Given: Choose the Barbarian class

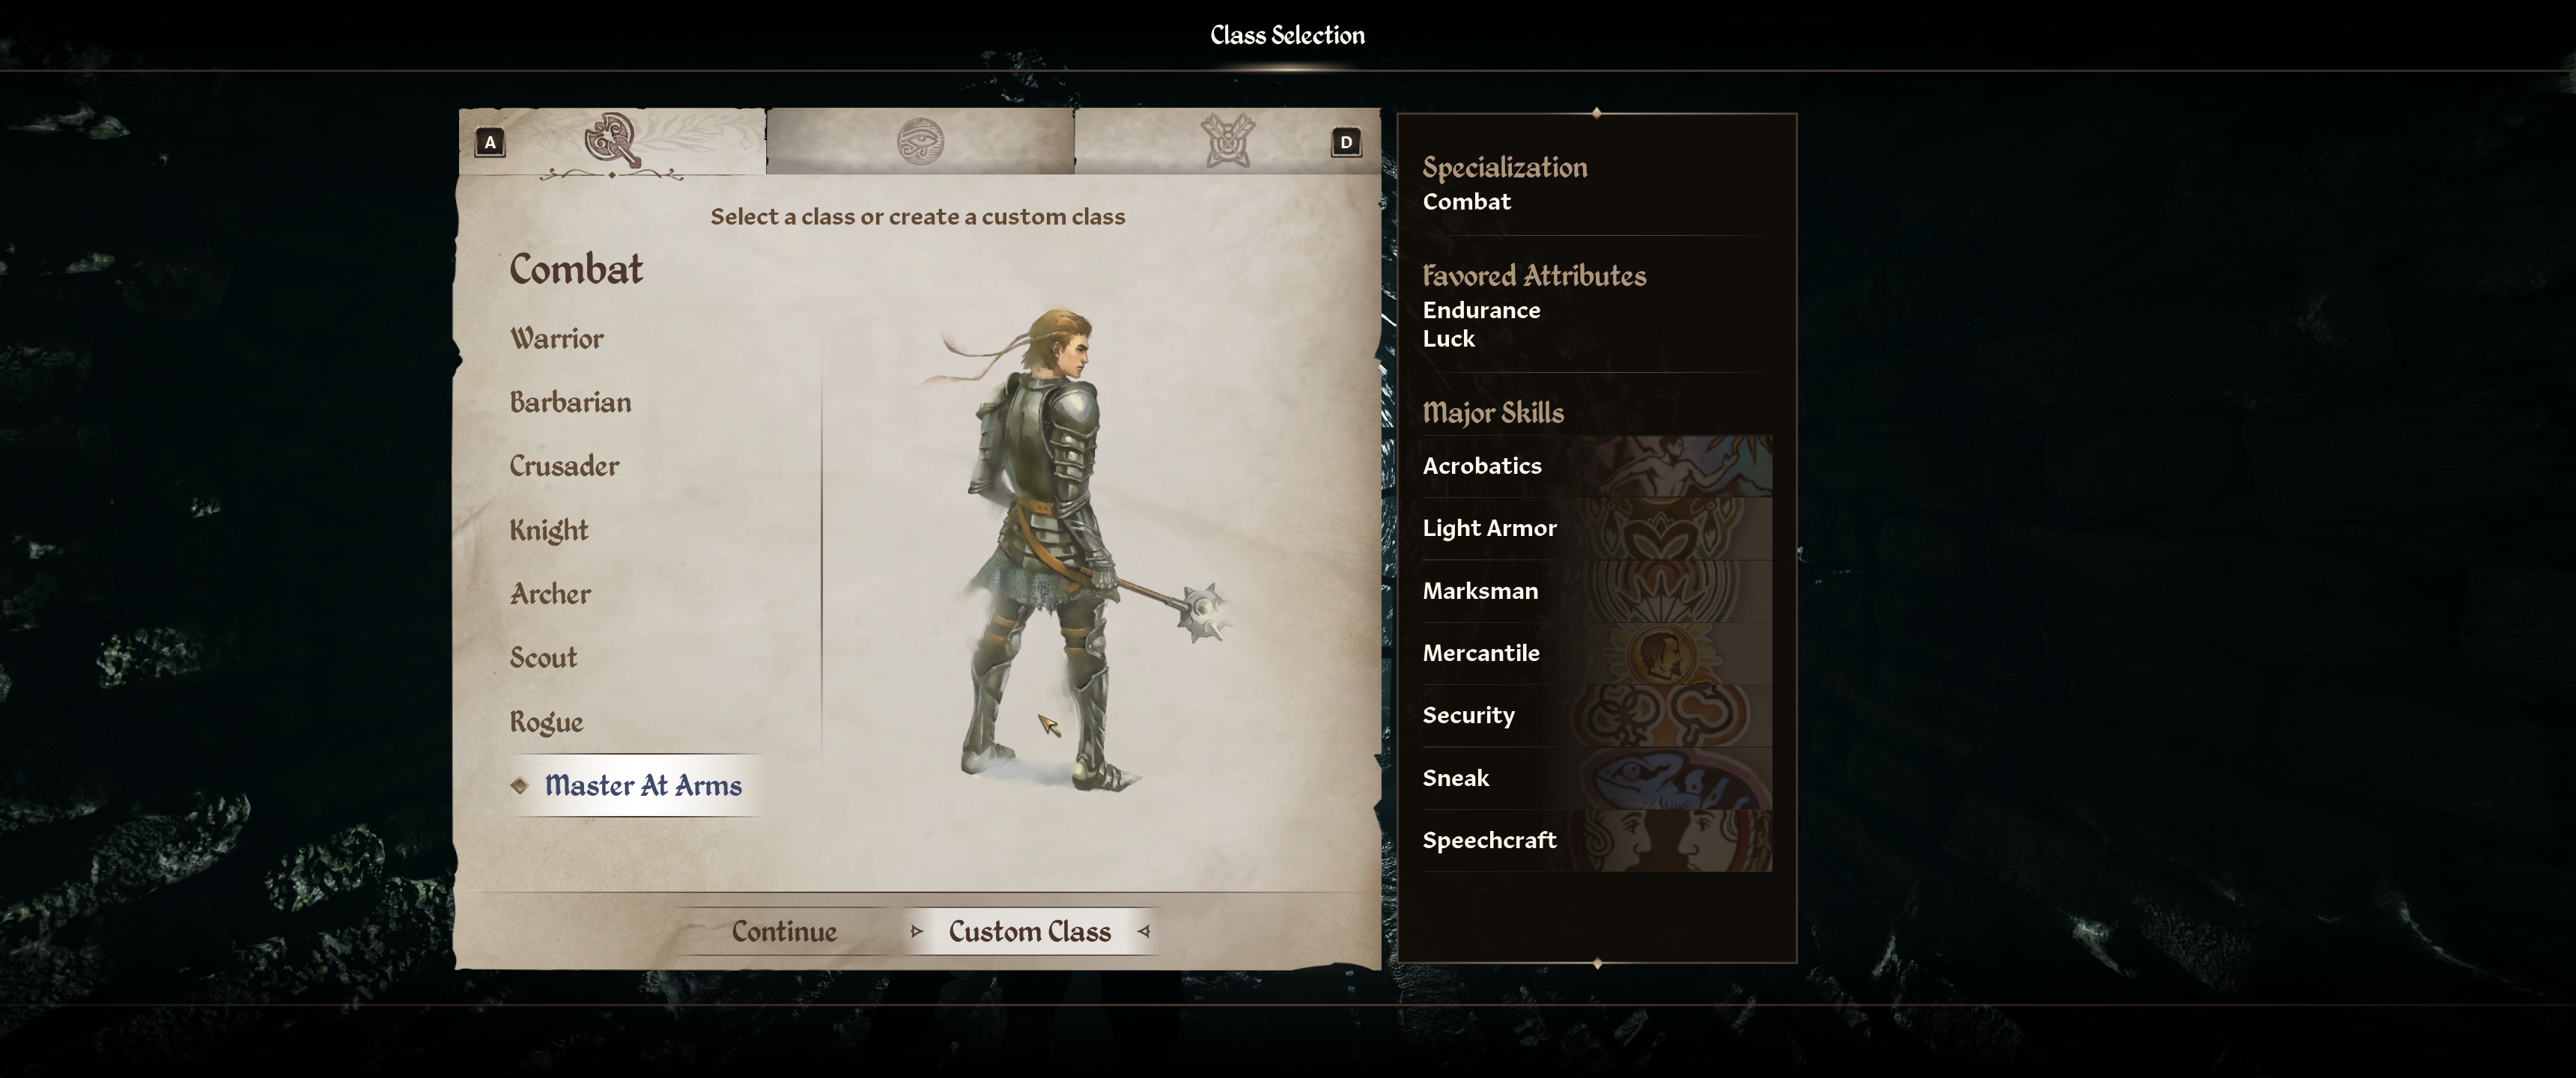Looking at the screenshot, I should [x=571, y=402].
